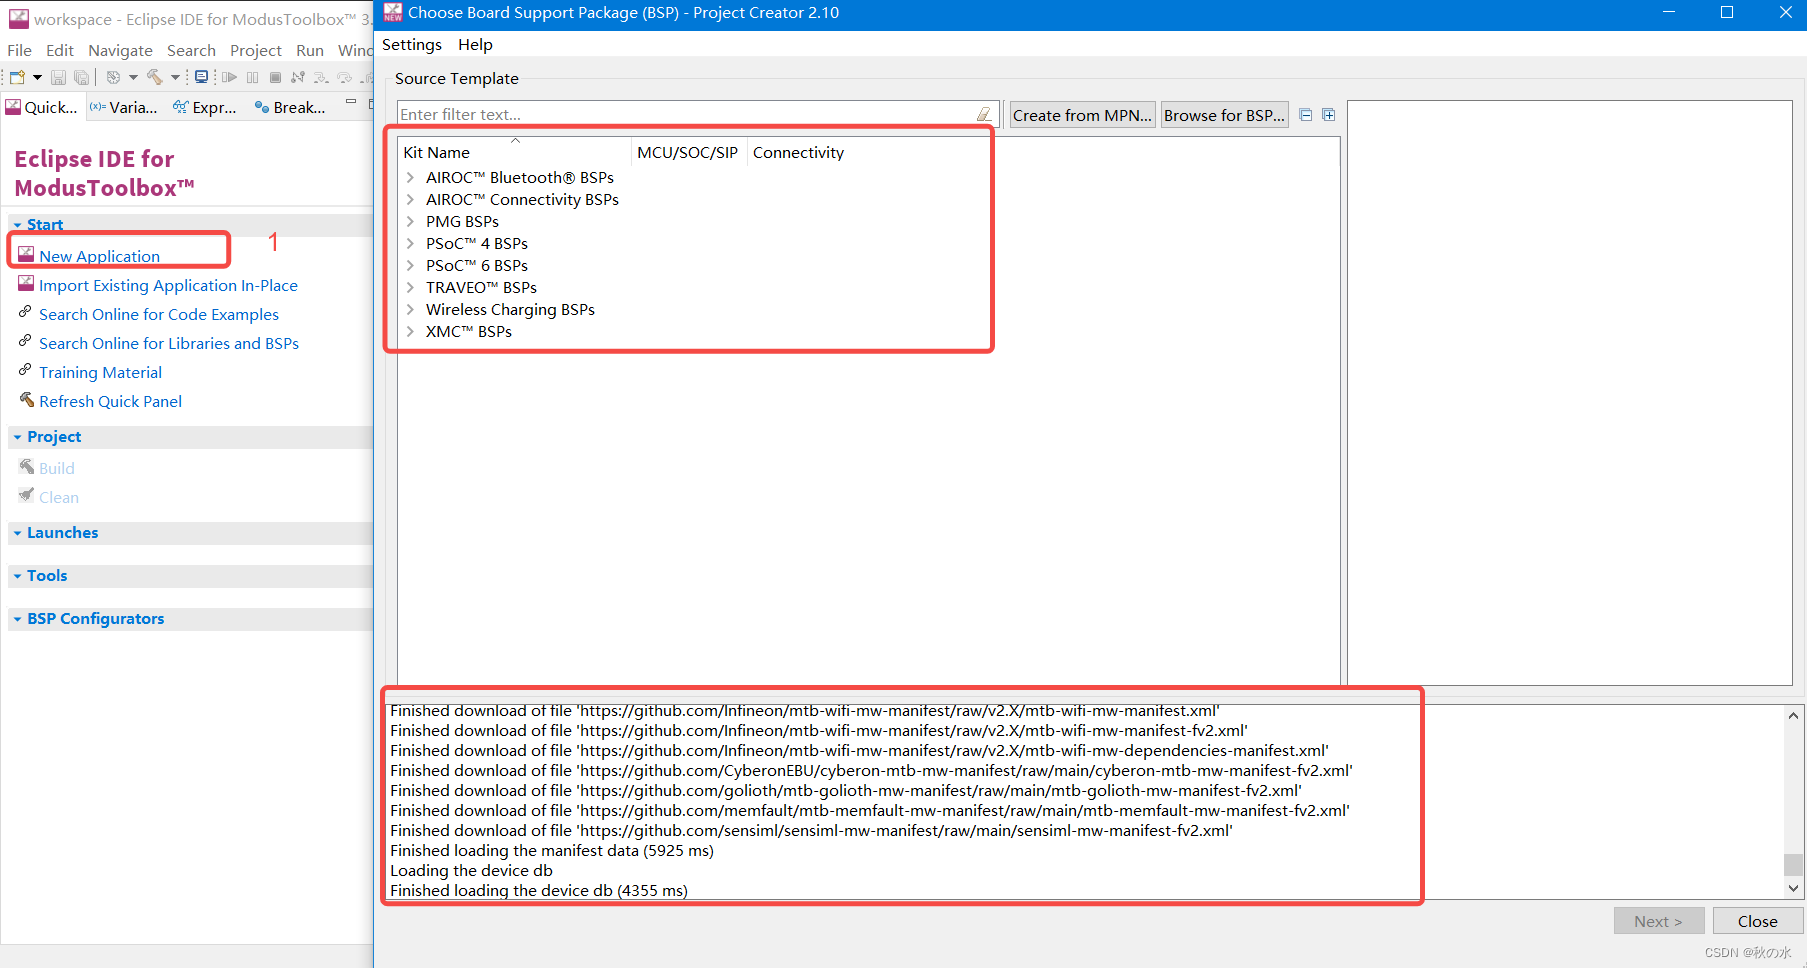
Task: Open the dropdown arrow beside the build-target icon
Action: pyautogui.click(x=133, y=77)
